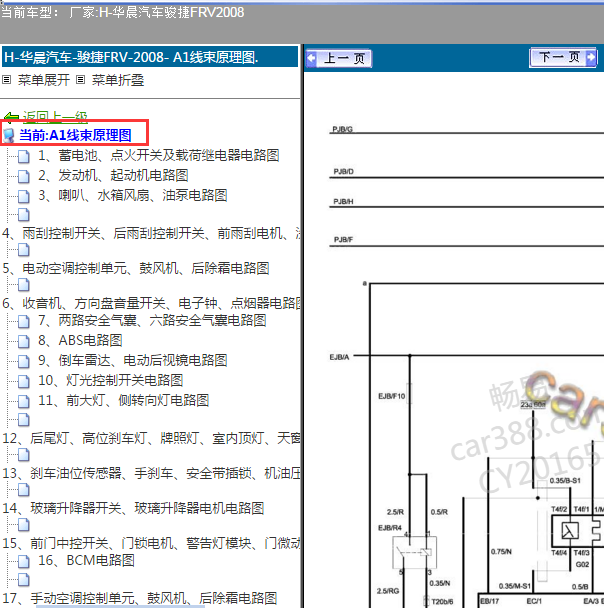Open 9、倒车雷达、电动后视镜电路图
The width and height of the screenshot is (604, 608).
pos(133,360)
